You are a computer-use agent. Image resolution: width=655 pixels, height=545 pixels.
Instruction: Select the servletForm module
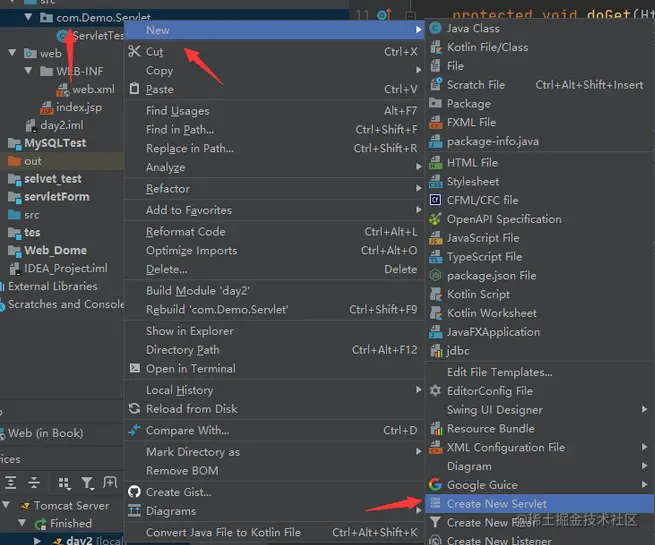pyautogui.click(x=57, y=197)
